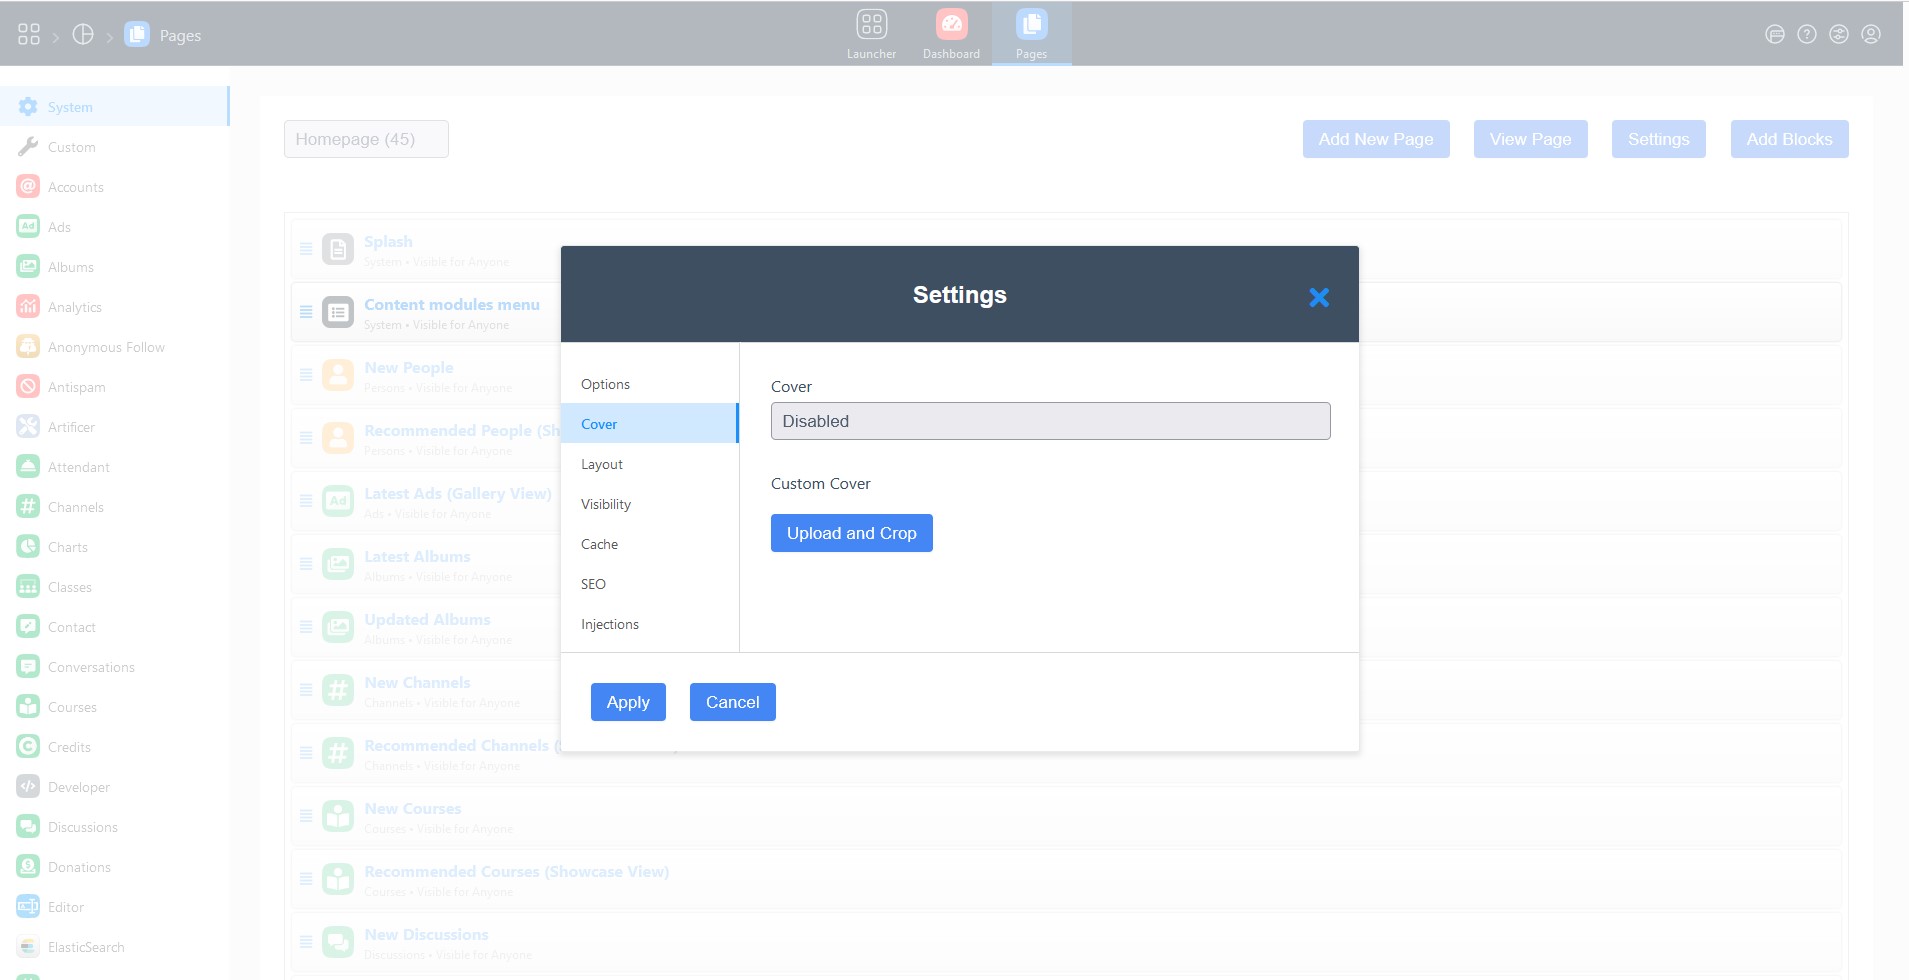1909x980 pixels.
Task: Switch to the Layout settings tab
Action: (602, 464)
